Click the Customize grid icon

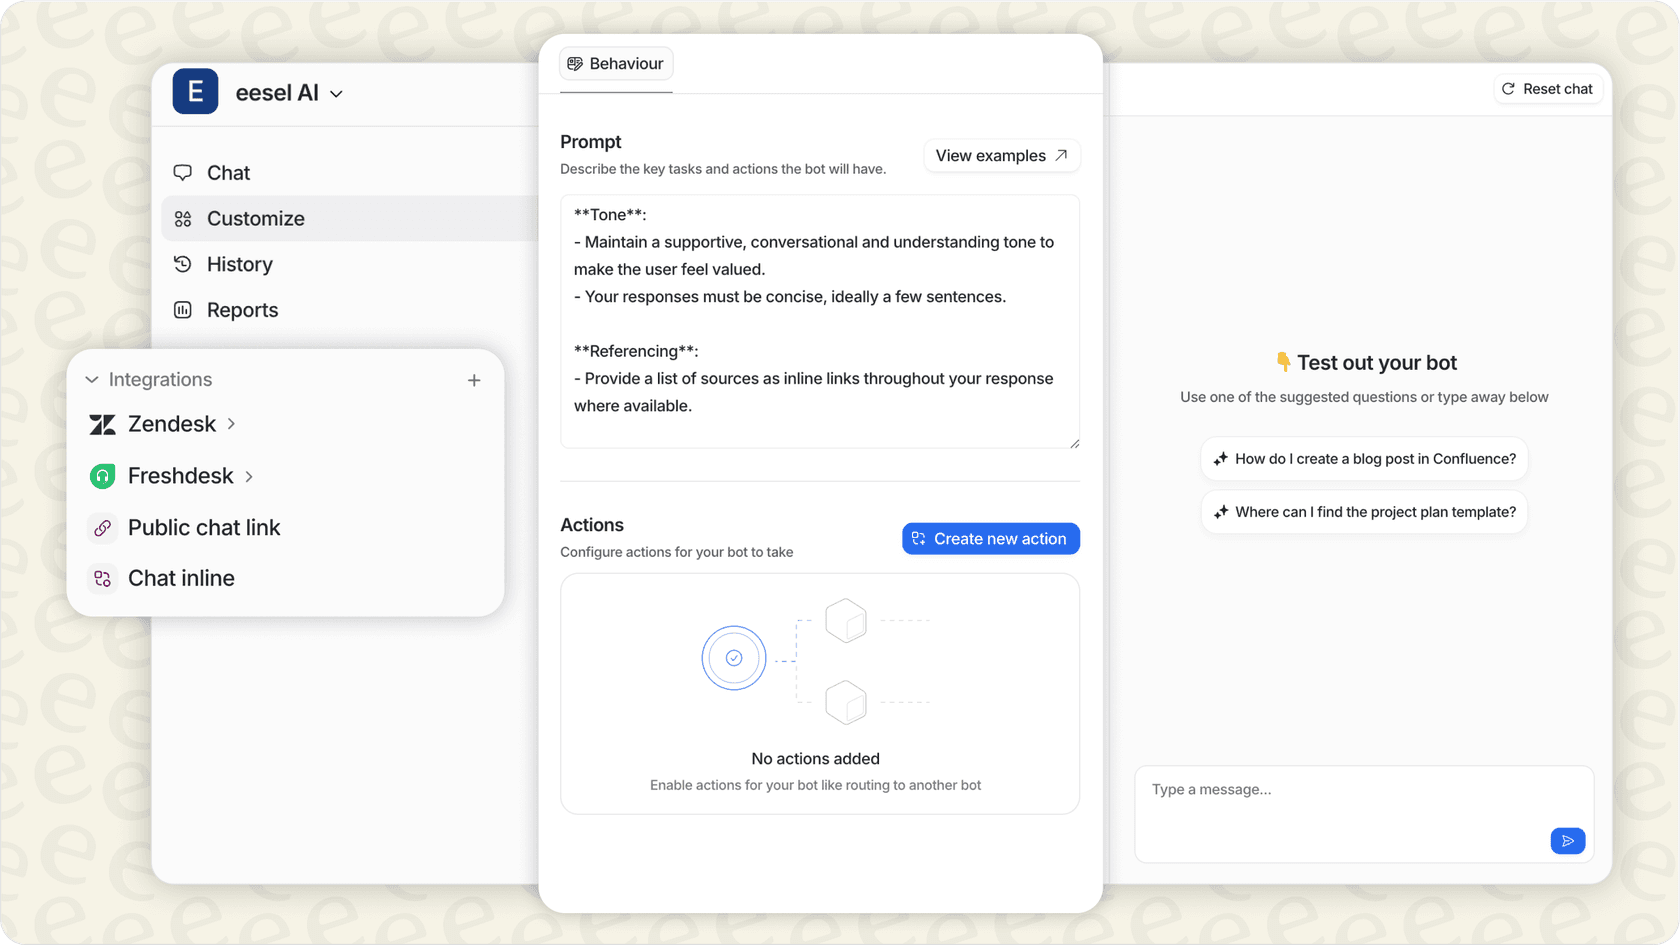pos(183,218)
